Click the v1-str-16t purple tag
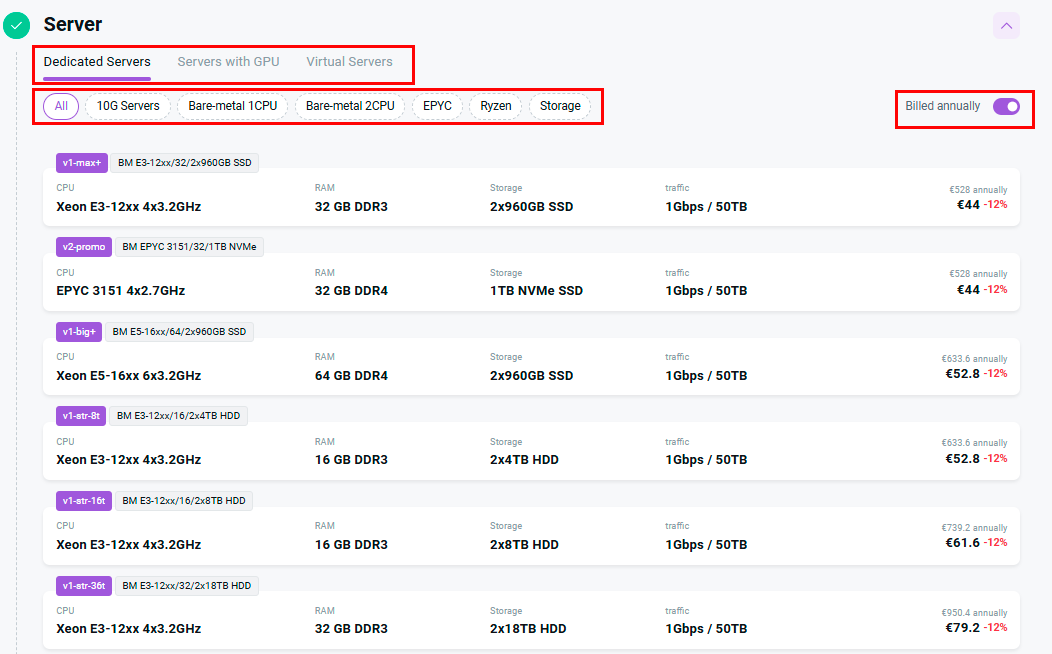The width and height of the screenshot is (1052, 654). [x=84, y=500]
